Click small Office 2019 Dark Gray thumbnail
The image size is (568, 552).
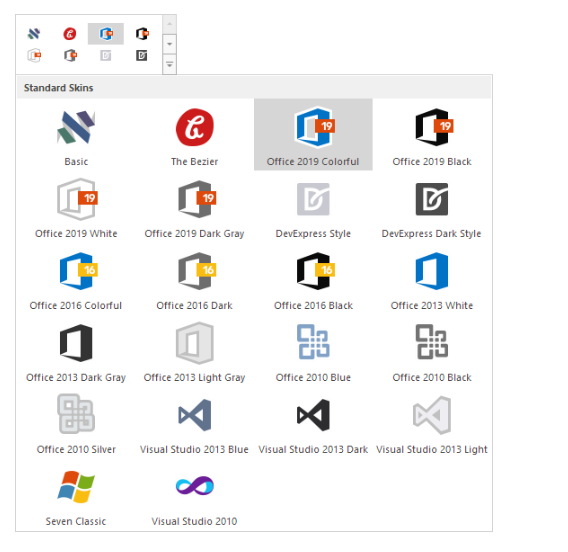coord(70,55)
